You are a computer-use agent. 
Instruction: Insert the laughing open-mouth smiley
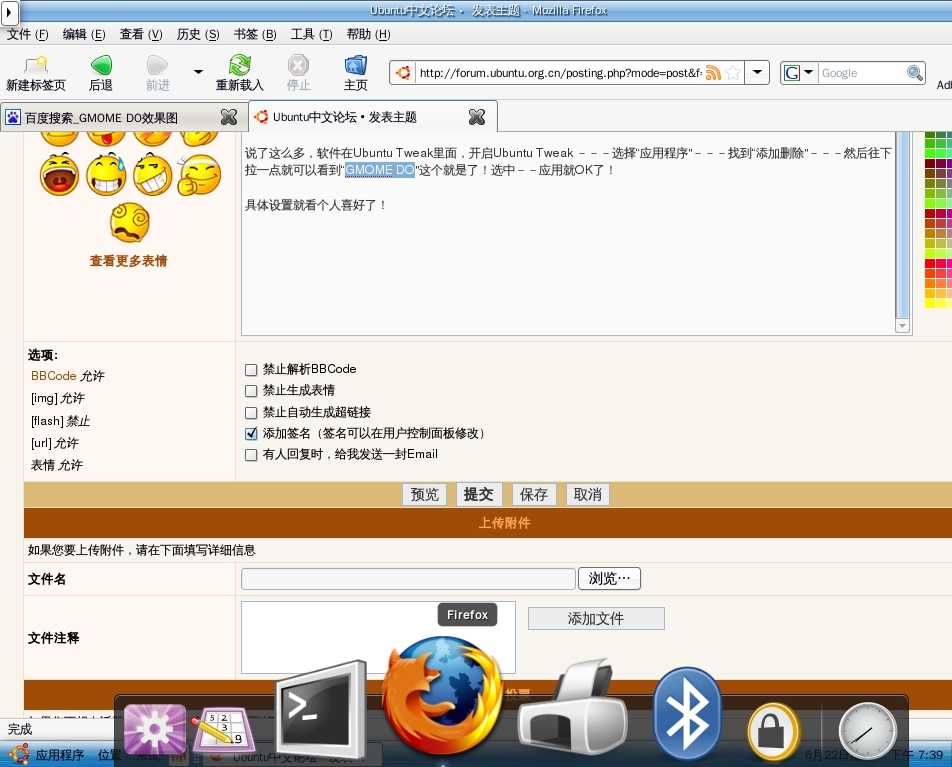[59, 175]
